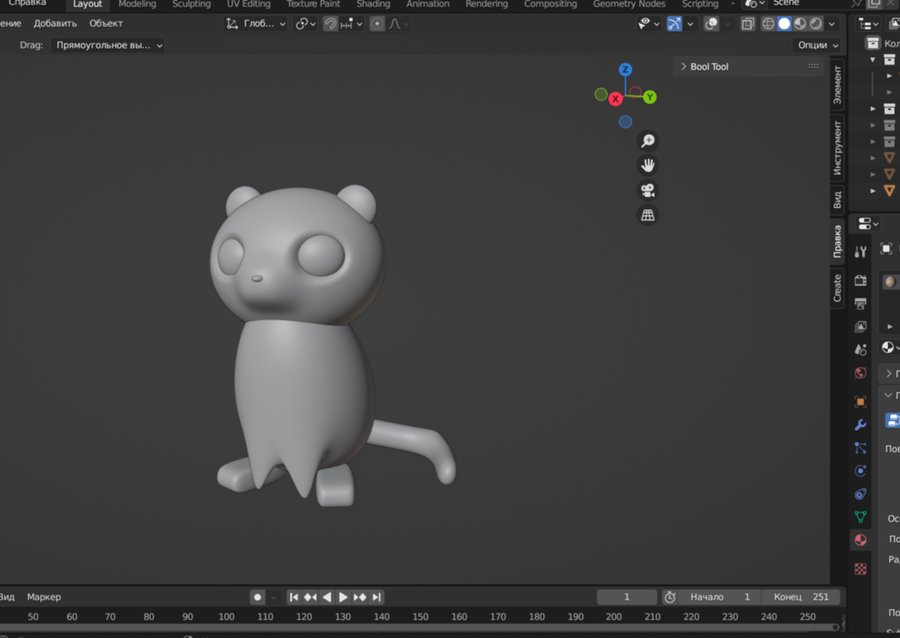Image resolution: width=900 pixels, height=638 pixels.
Task: Open the Material properties sphere tab
Action: [860, 540]
